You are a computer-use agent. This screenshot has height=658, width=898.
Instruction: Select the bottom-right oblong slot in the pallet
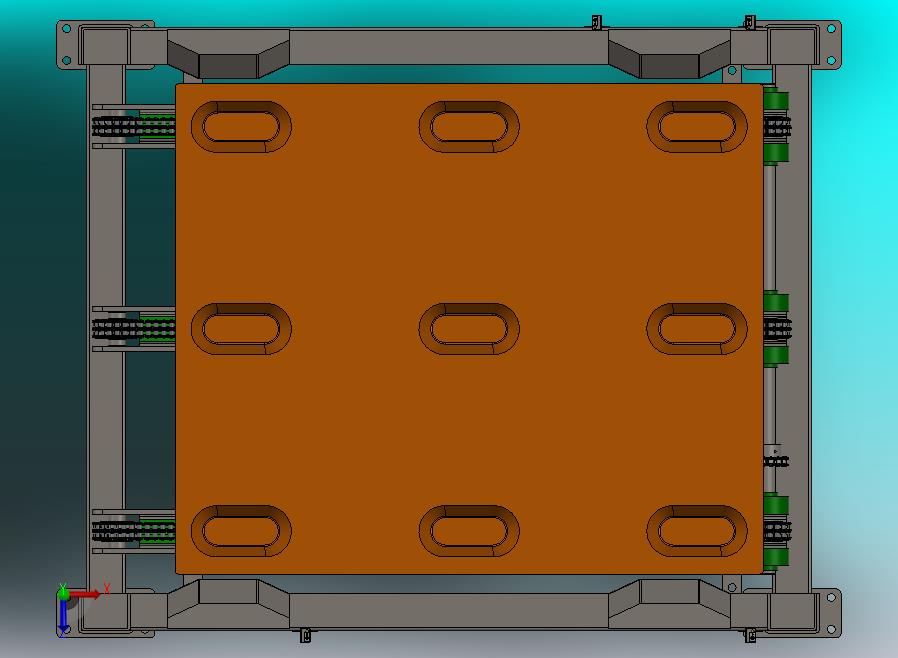coord(697,531)
